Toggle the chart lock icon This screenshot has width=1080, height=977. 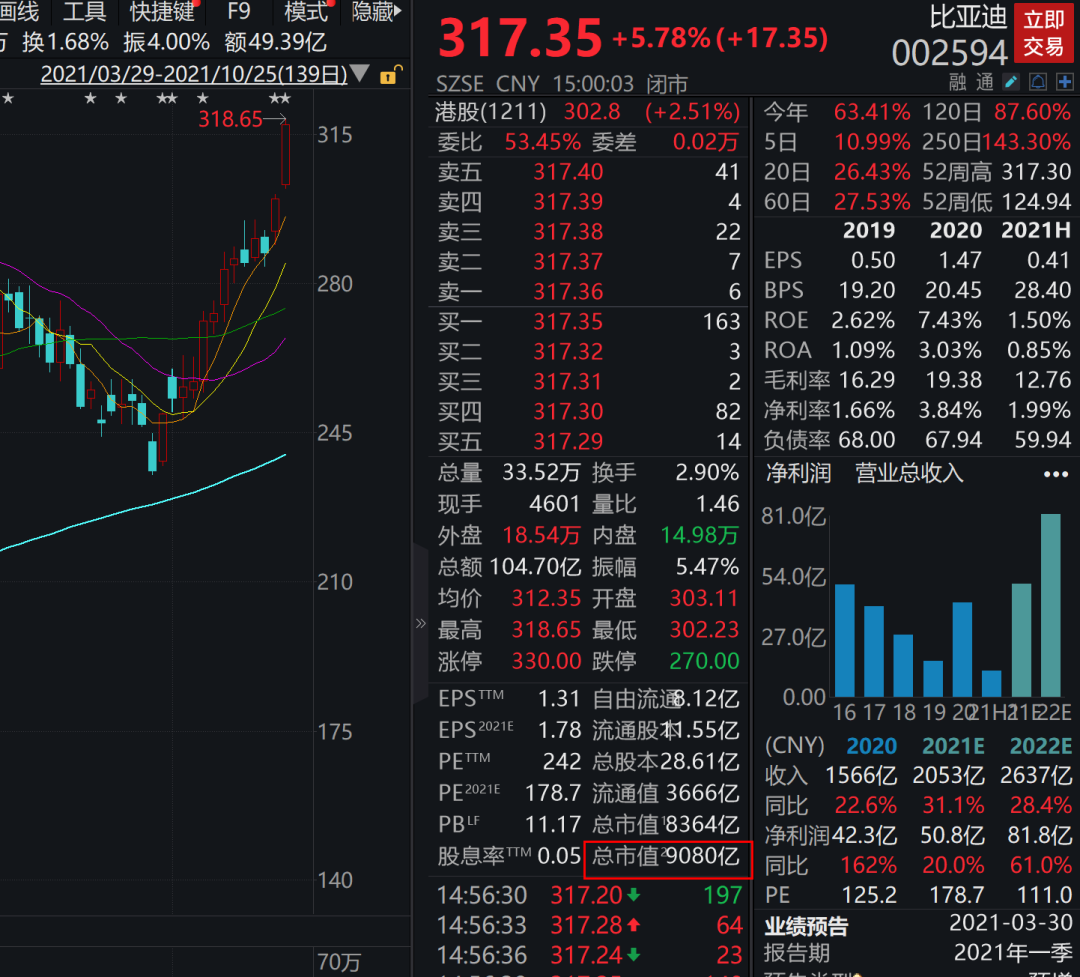pyautogui.click(x=391, y=74)
